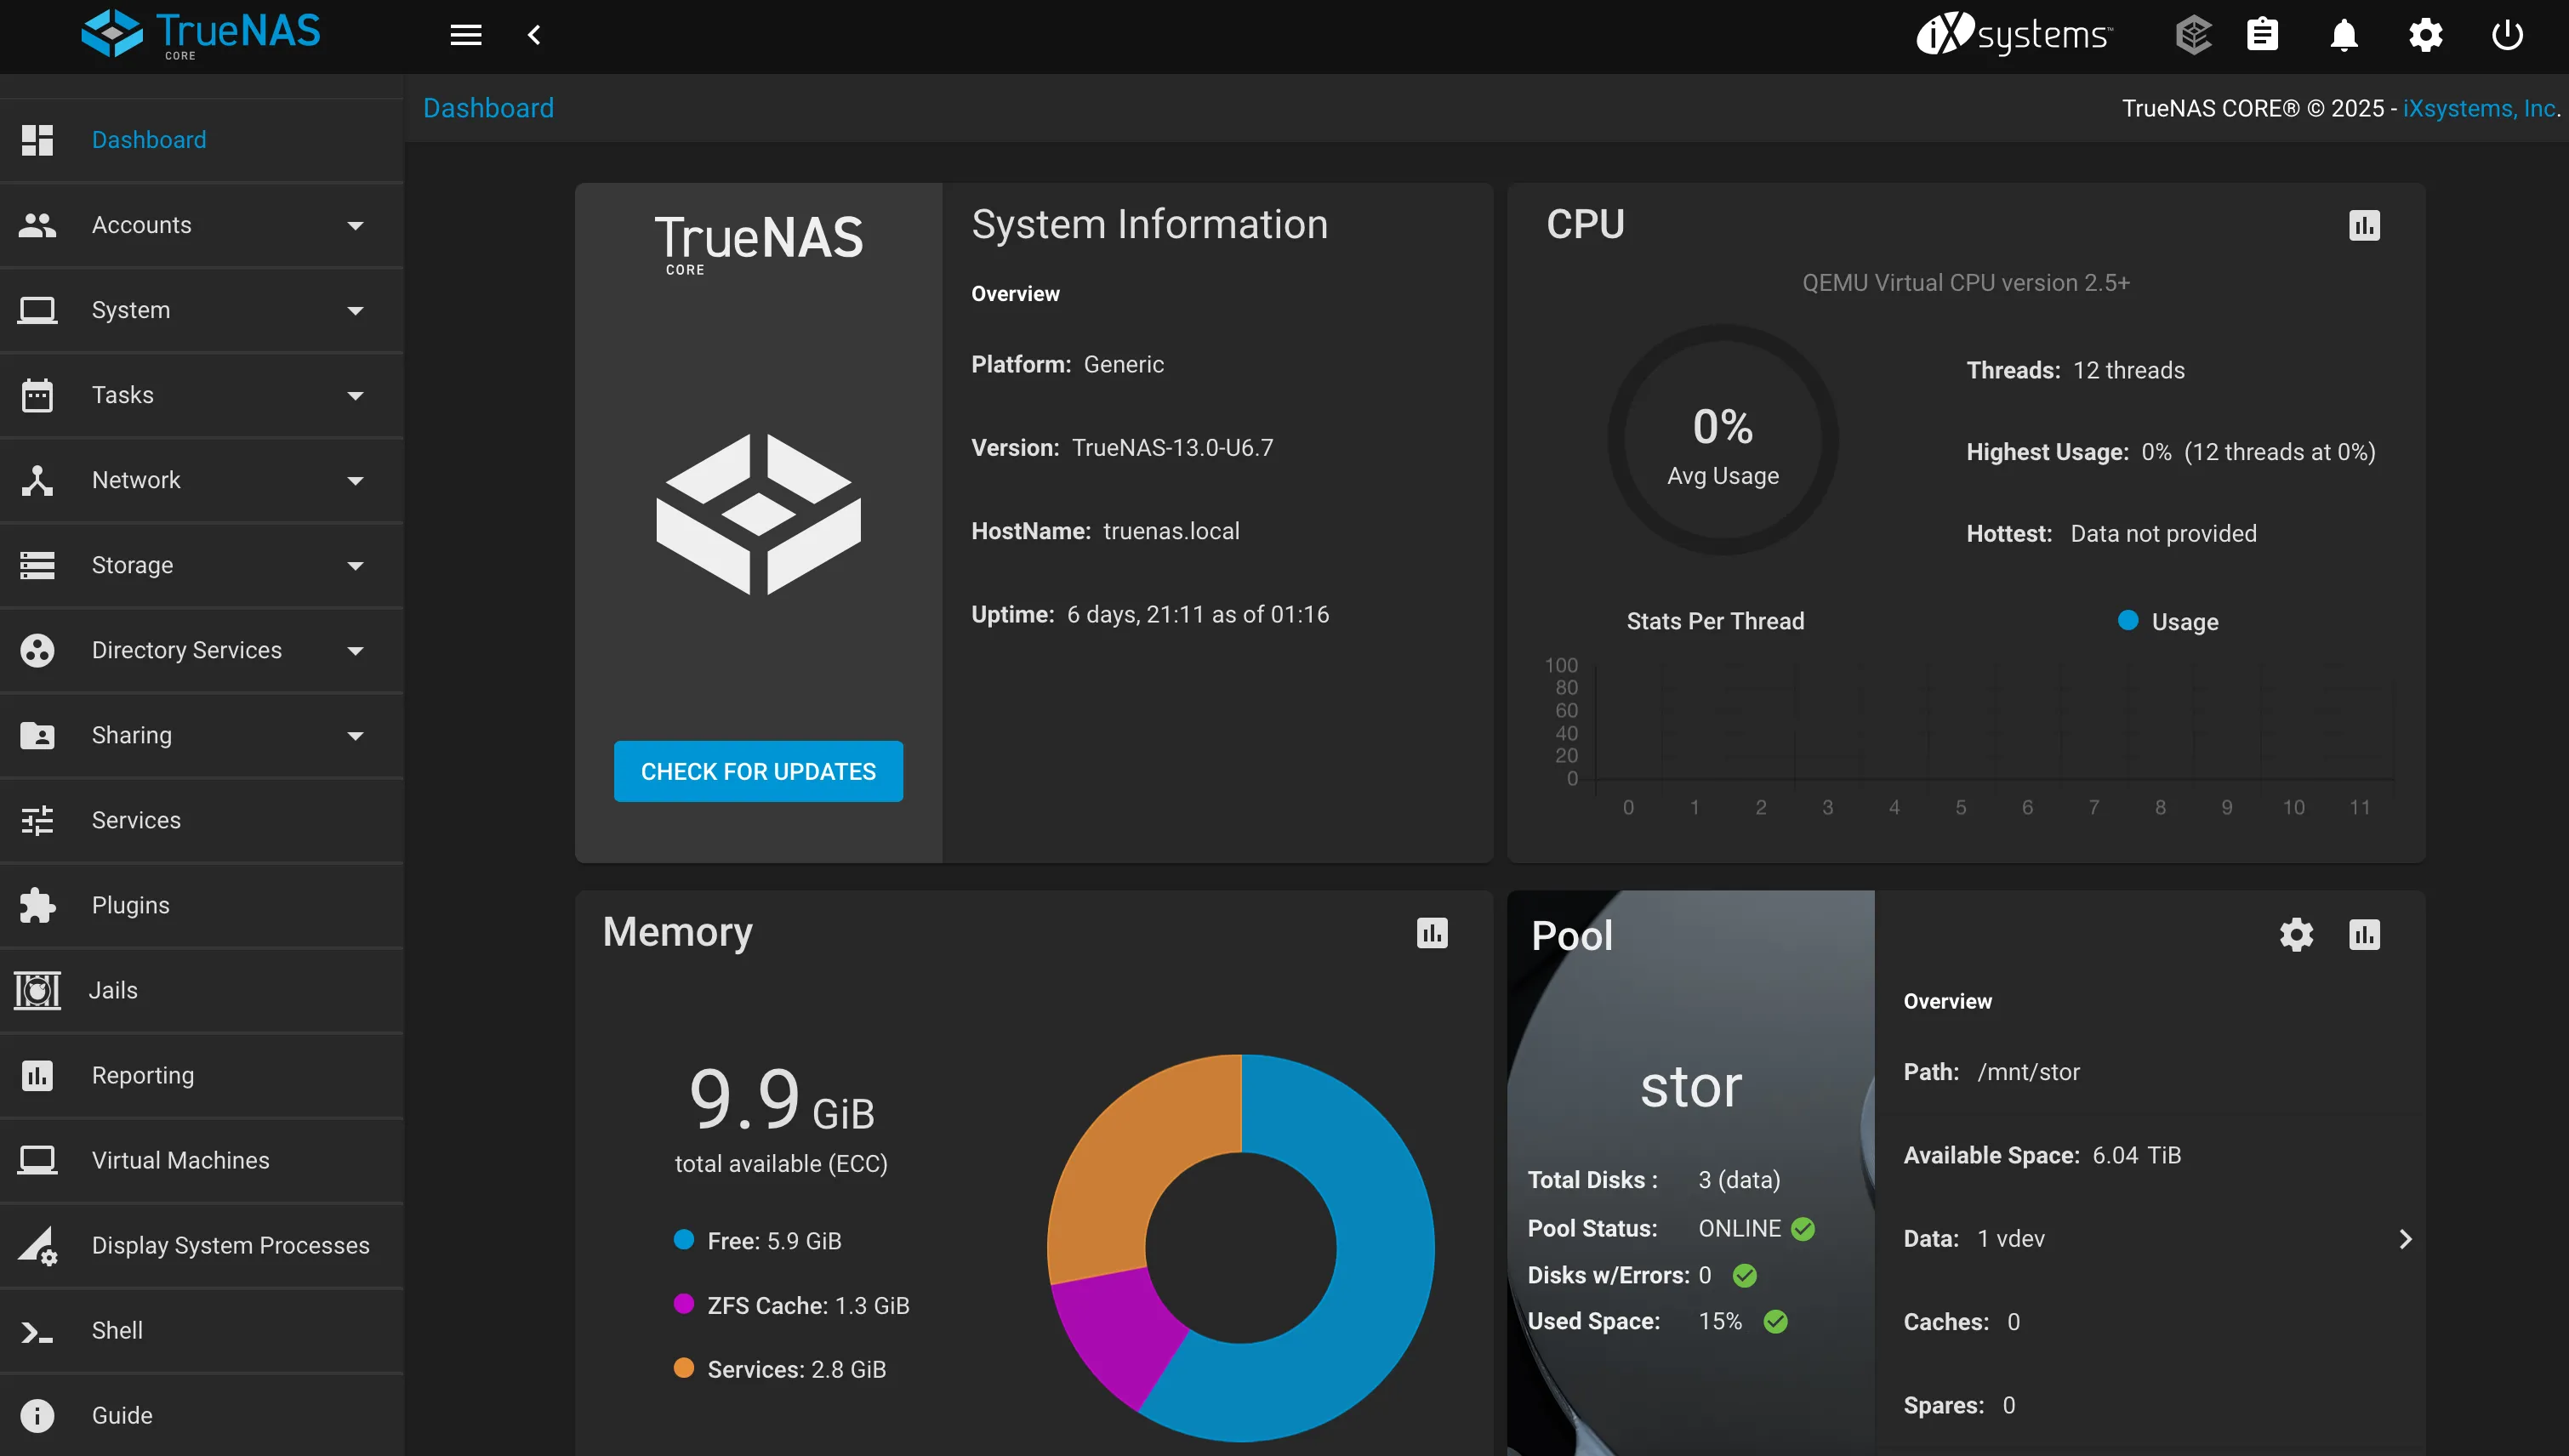Click the Shell prompt icon
This screenshot has height=1456, width=2569.
coord(37,1331)
